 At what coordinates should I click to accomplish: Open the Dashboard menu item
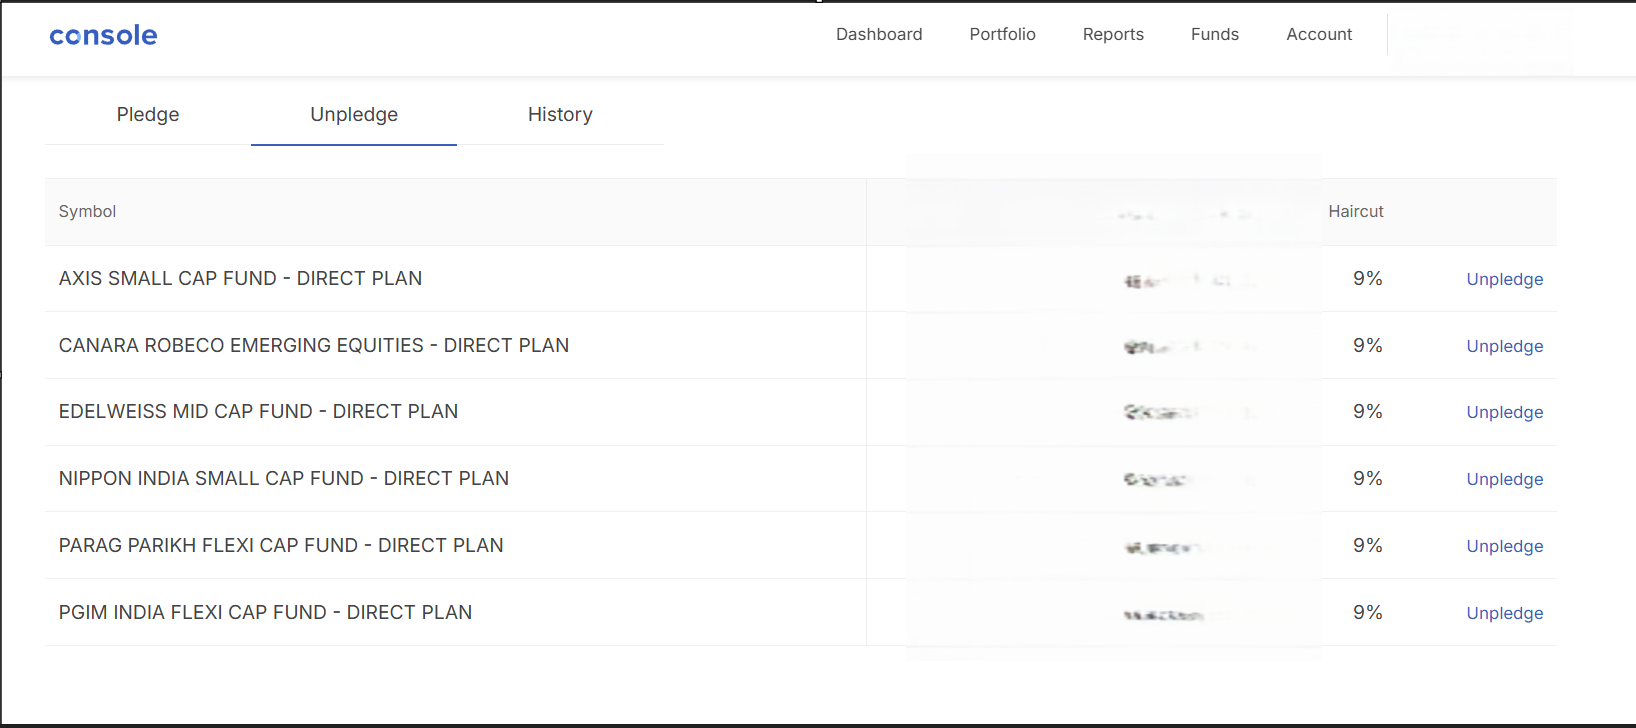click(x=879, y=34)
